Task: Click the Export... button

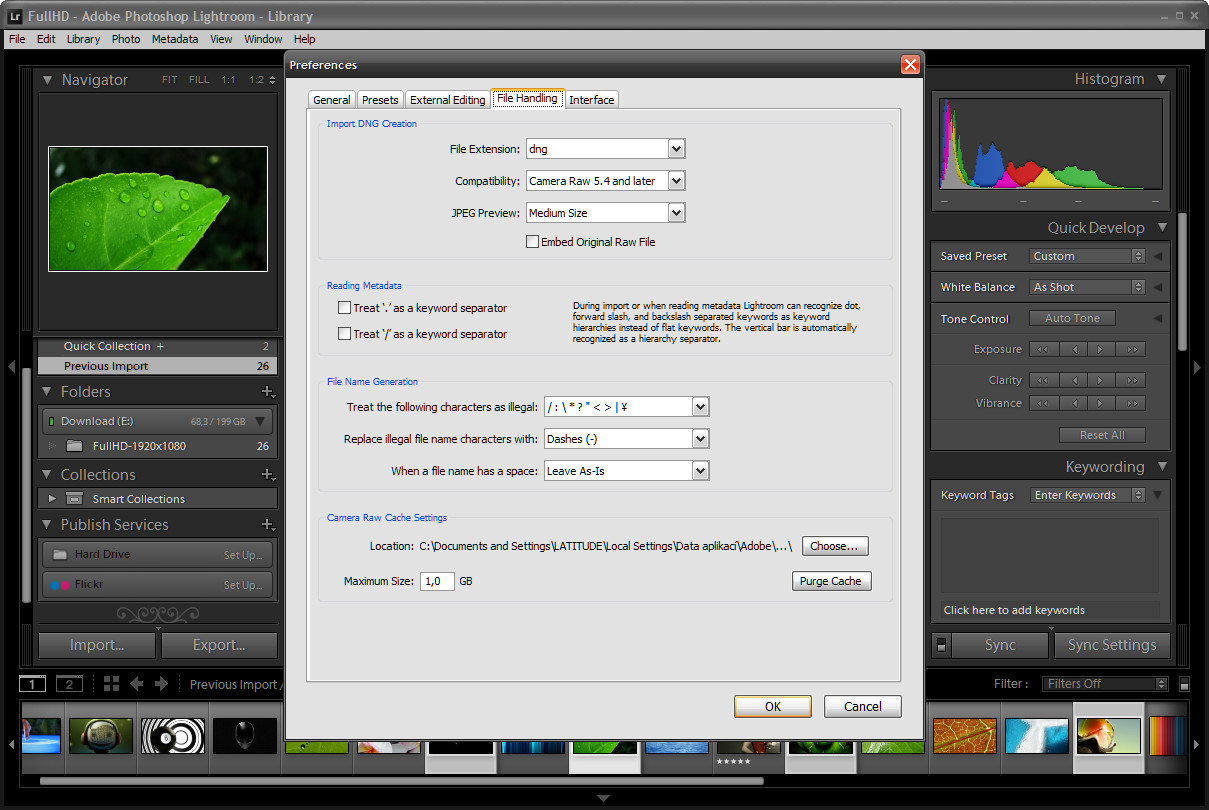Action: click(219, 645)
